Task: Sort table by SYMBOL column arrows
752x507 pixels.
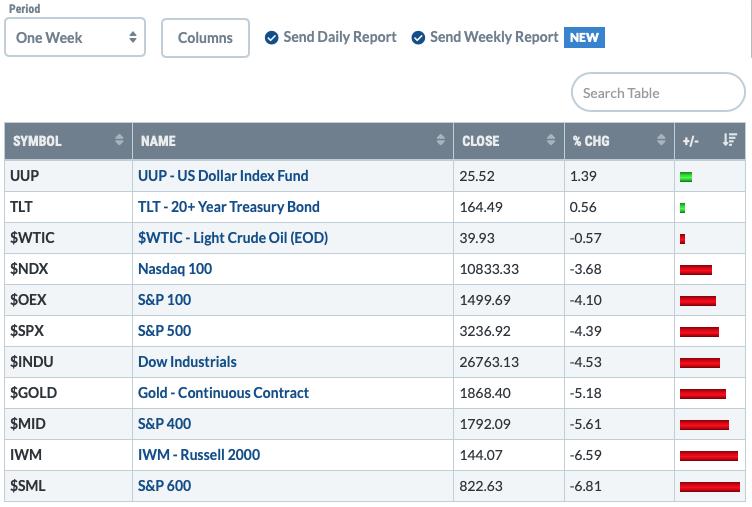Action: [x=119, y=140]
